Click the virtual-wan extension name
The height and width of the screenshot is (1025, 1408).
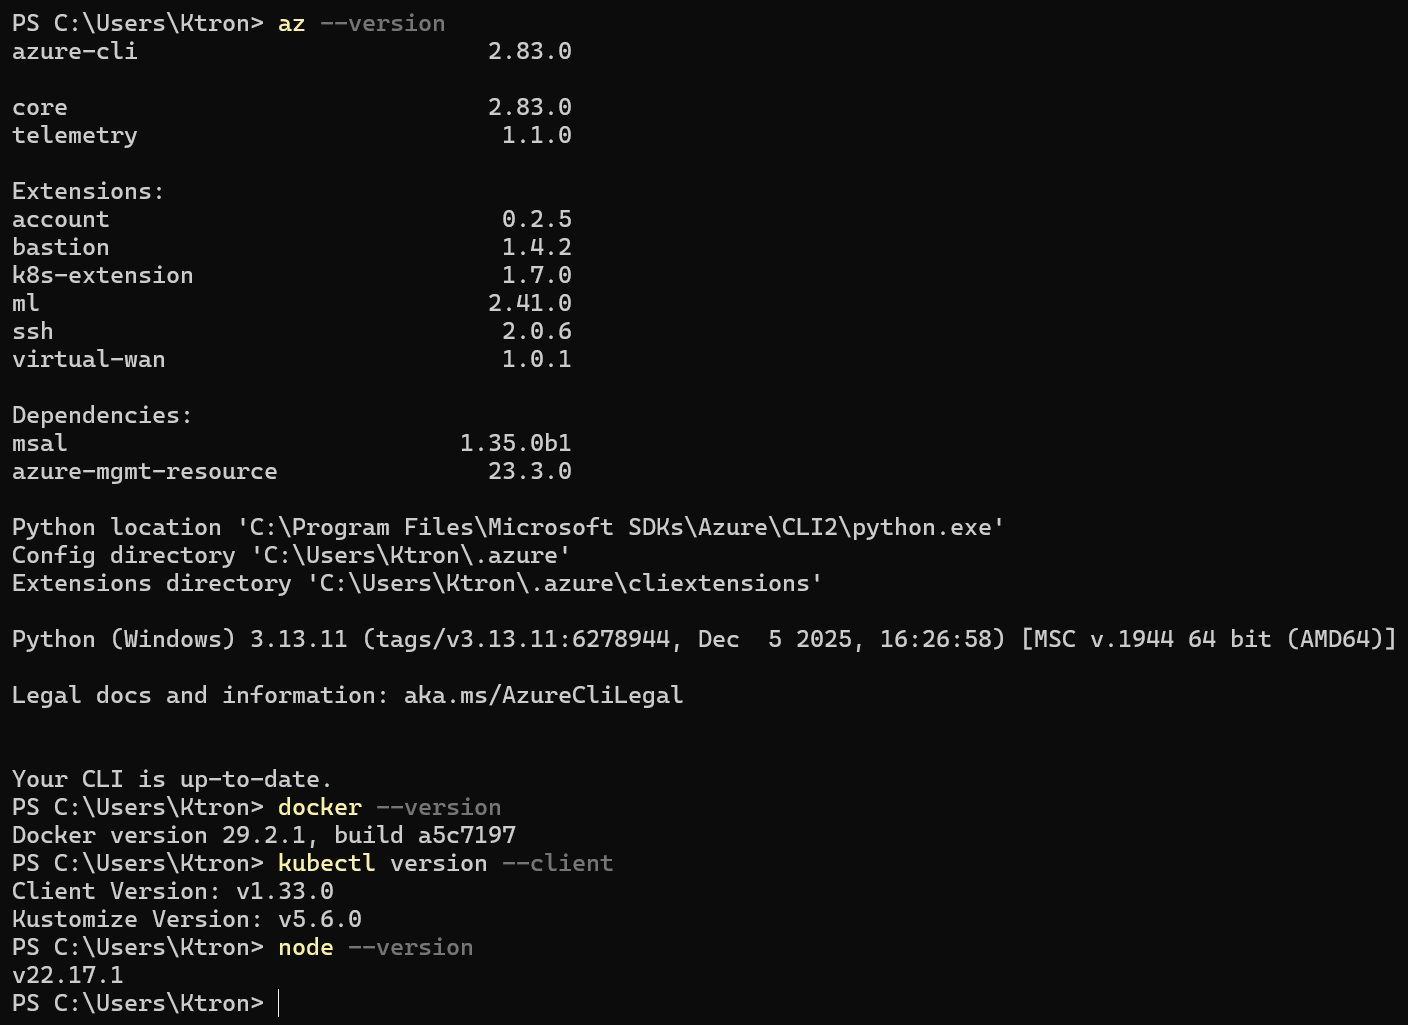pyautogui.click(x=88, y=359)
